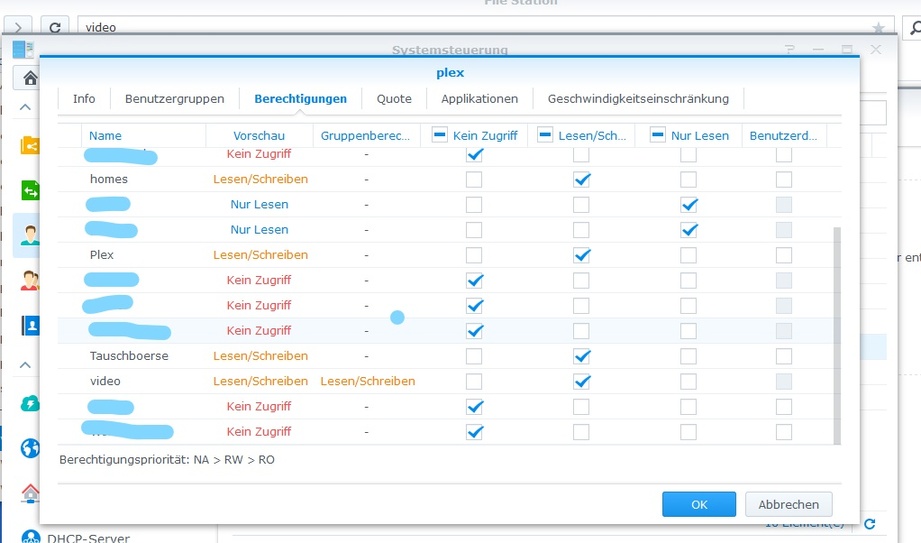Check Kein Zugriff for homes

(474, 179)
